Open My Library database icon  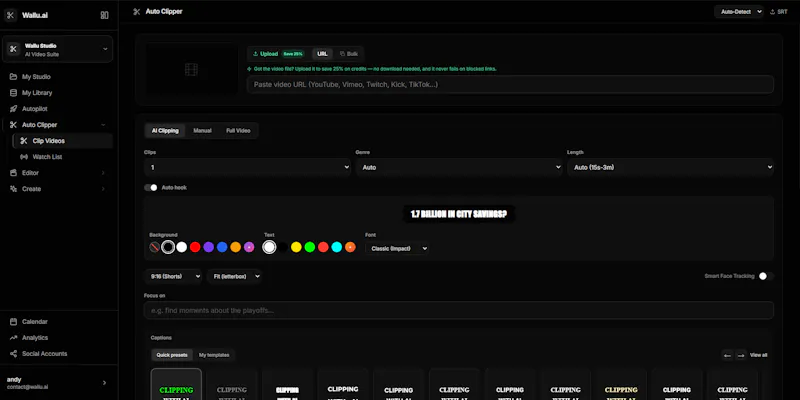(x=13, y=93)
